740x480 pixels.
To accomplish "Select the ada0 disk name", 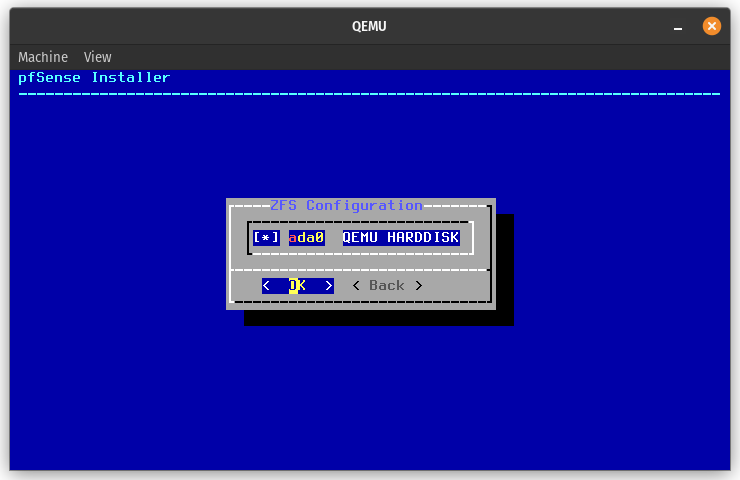I will pos(306,237).
